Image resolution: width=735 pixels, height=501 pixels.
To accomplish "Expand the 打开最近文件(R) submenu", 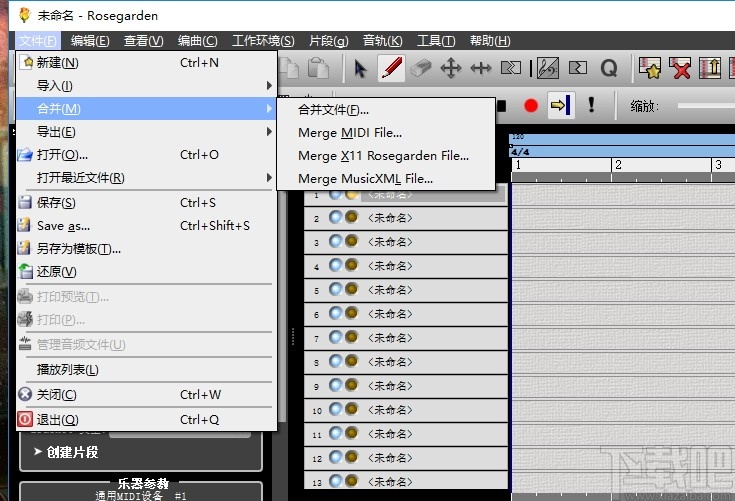I will (x=146, y=178).
